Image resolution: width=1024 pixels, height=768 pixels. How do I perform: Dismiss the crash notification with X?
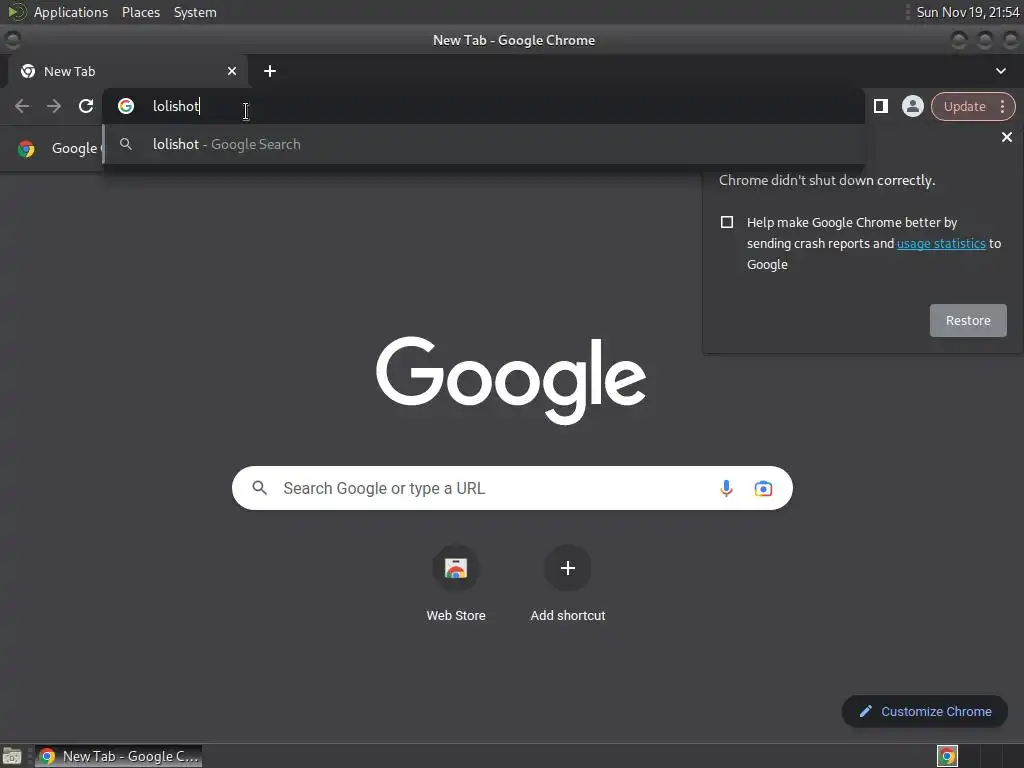click(x=1006, y=137)
